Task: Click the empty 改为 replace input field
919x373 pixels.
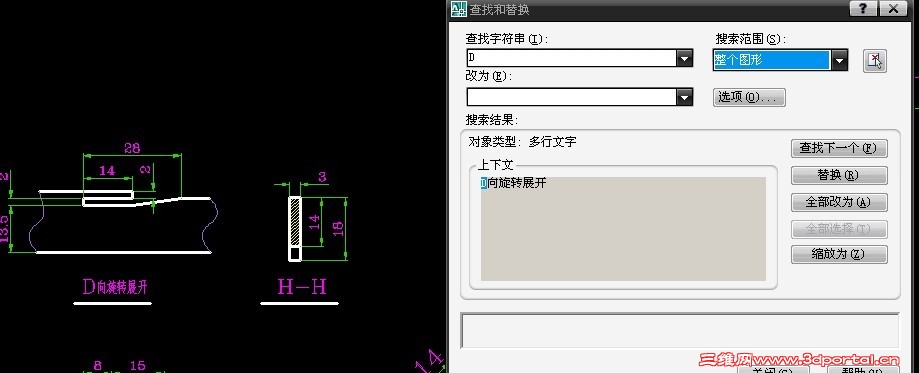Action: 571,97
